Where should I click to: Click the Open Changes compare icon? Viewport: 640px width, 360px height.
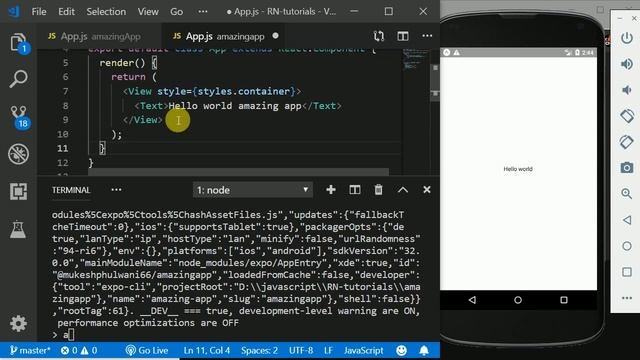click(x=379, y=36)
